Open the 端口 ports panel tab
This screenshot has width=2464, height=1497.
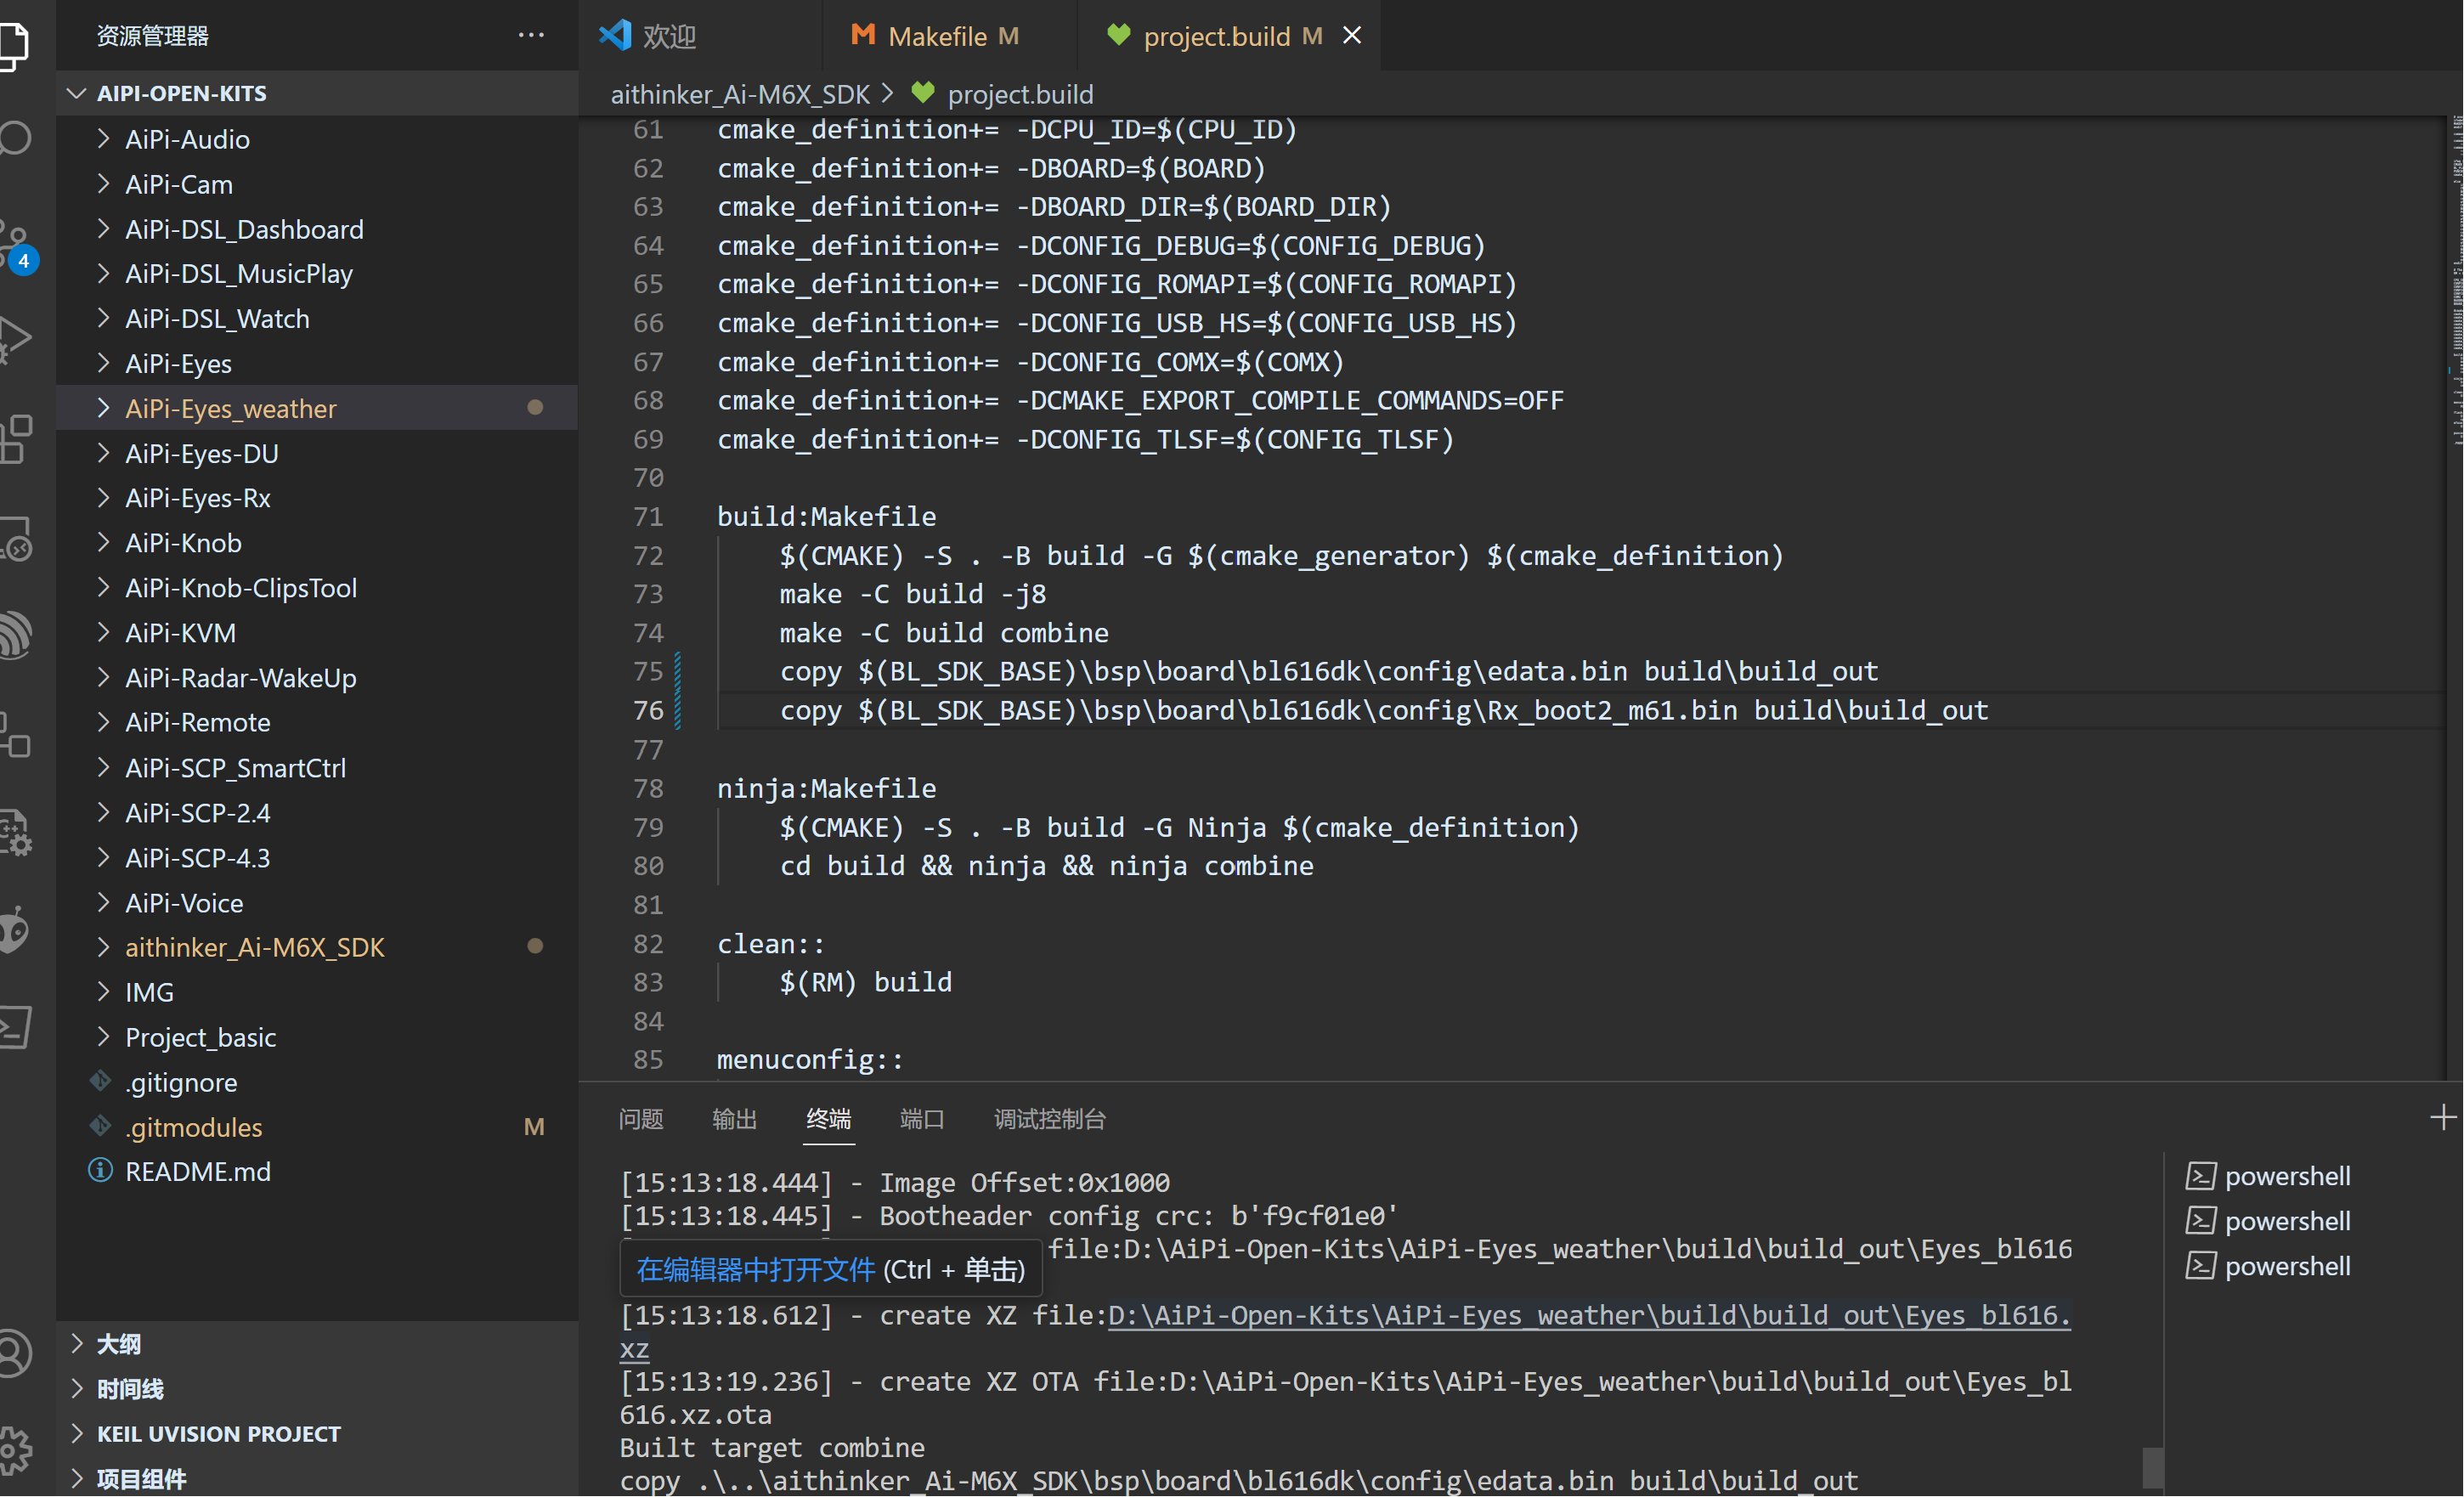[x=922, y=1118]
